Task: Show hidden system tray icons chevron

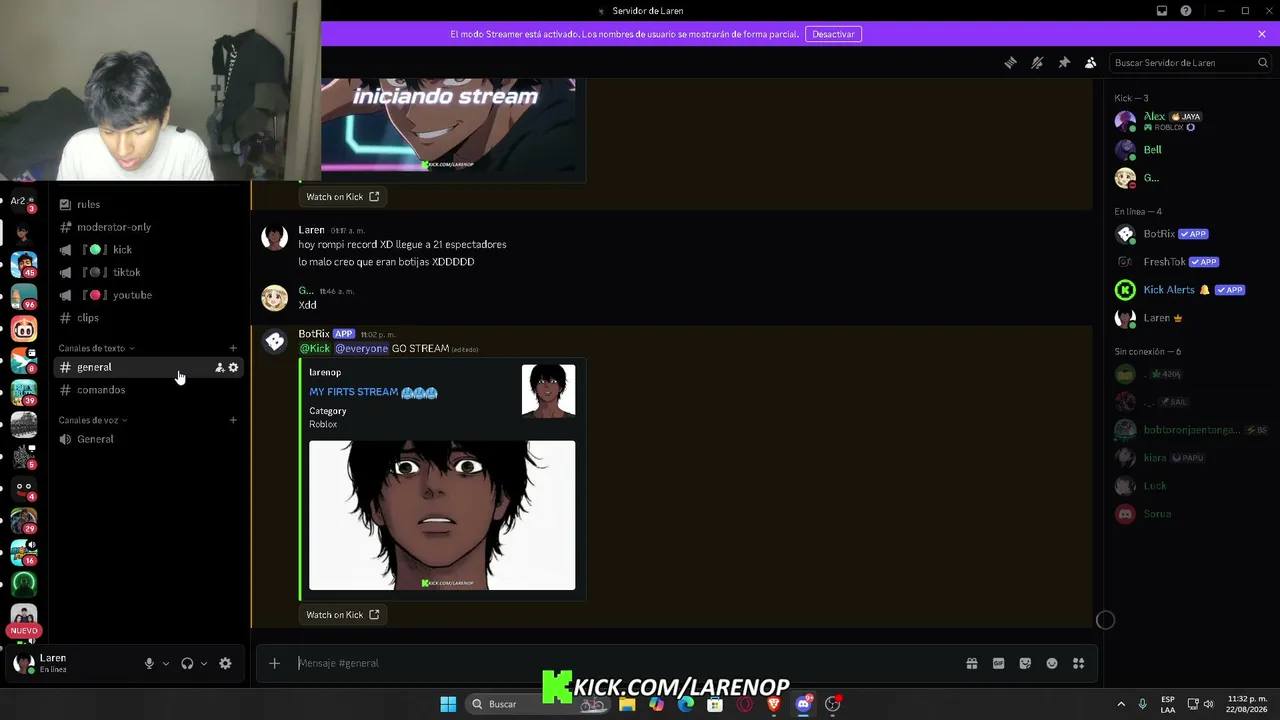Action: (1121, 704)
